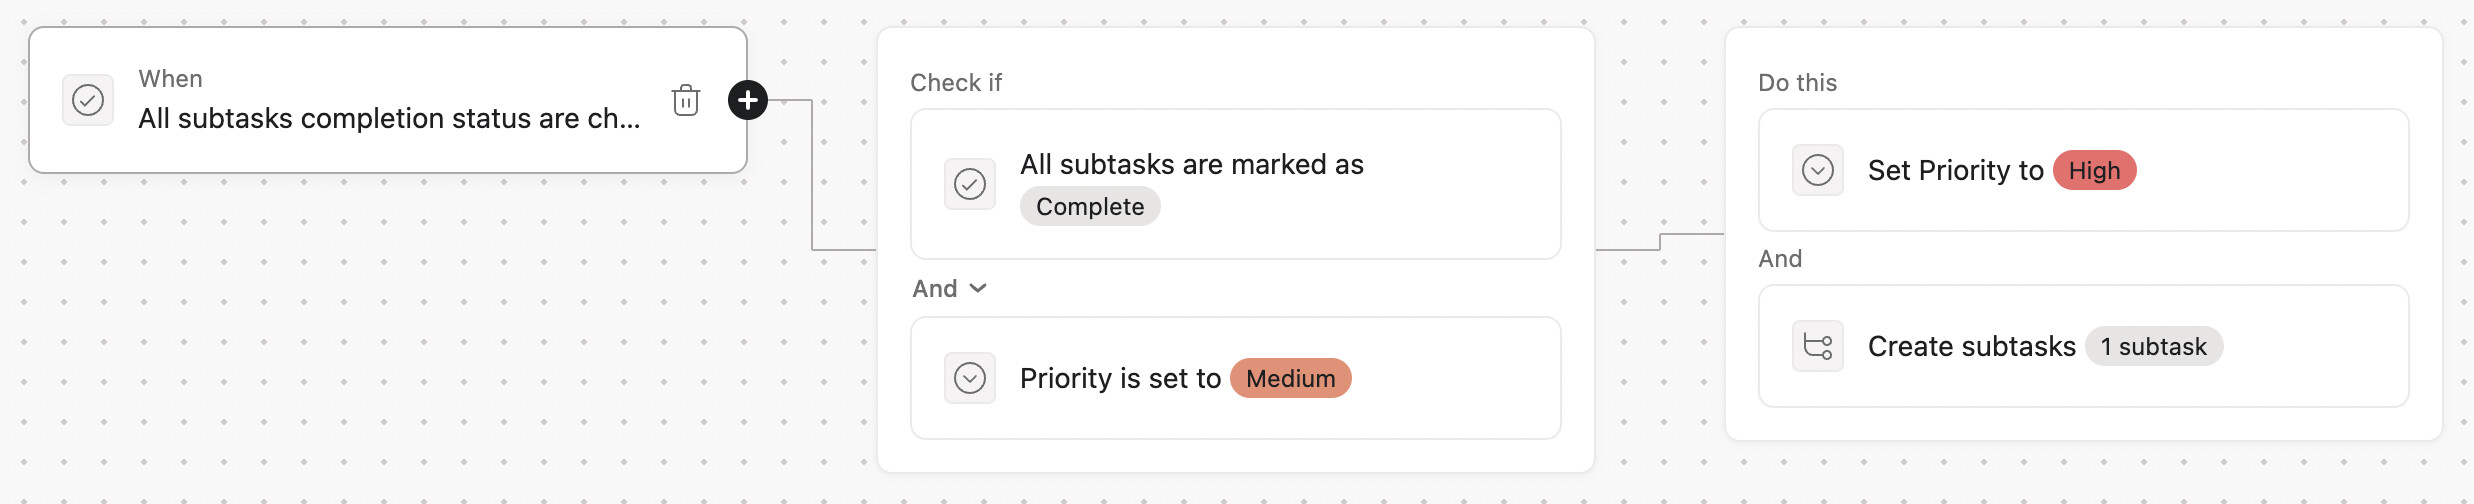Open the Create subtasks action card
This screenshot has height=504, width=2474.
pyautogui.click(x=2084, y=346)
